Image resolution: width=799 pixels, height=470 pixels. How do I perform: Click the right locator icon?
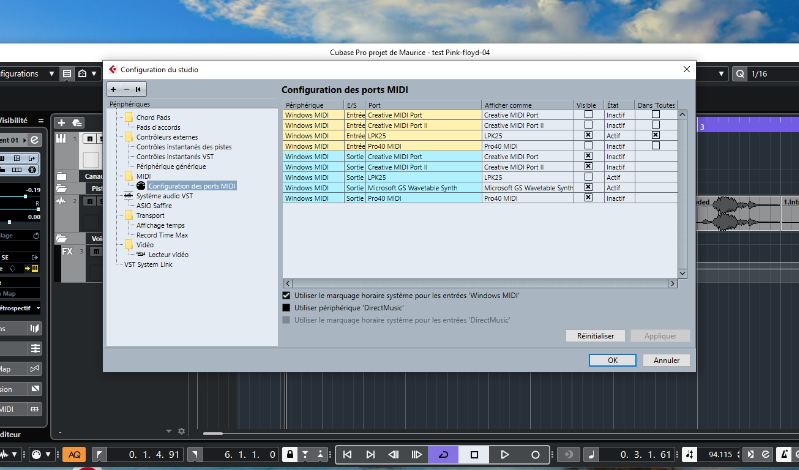(x=195, y=454)
